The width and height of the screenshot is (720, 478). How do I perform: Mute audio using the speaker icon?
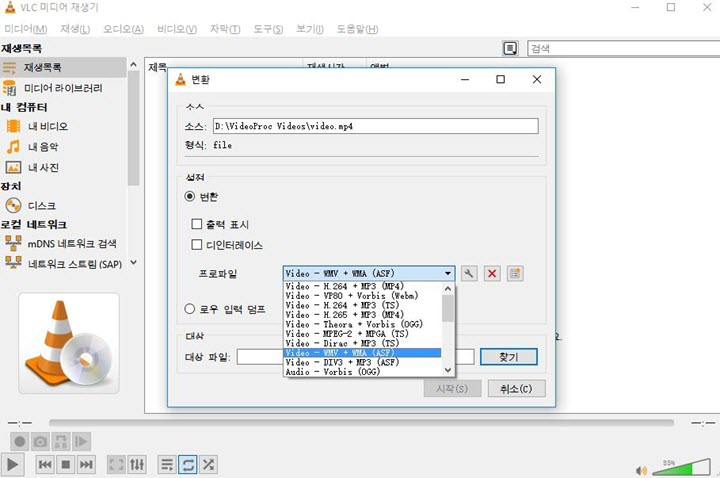click(641, 470)
